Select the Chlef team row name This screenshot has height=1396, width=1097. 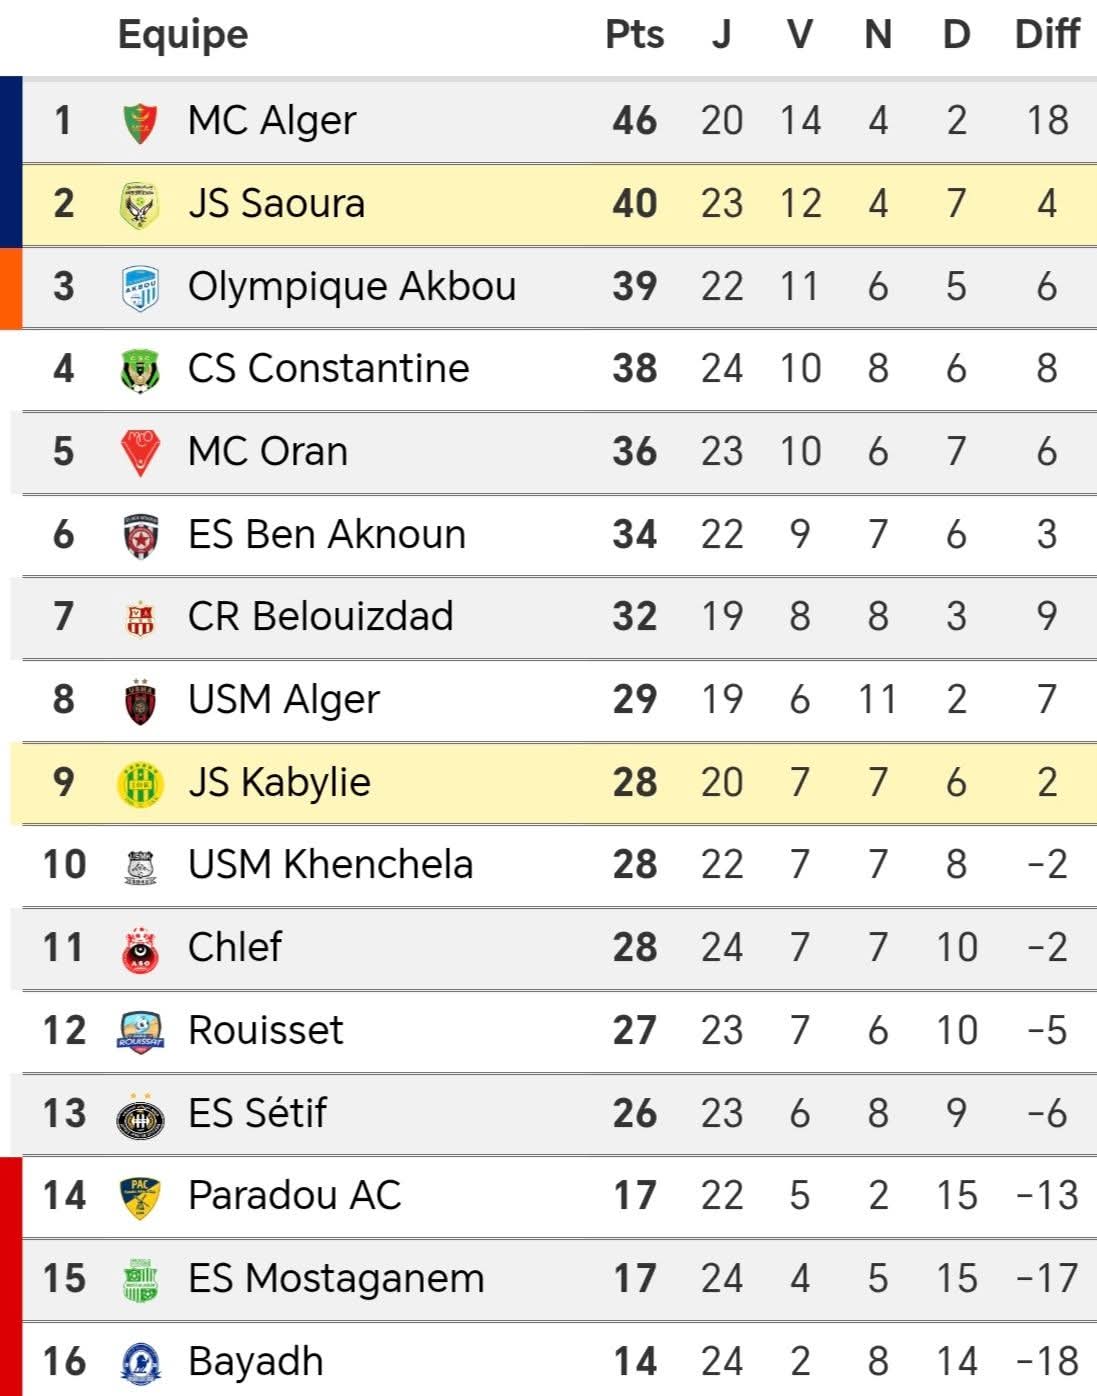235,948
